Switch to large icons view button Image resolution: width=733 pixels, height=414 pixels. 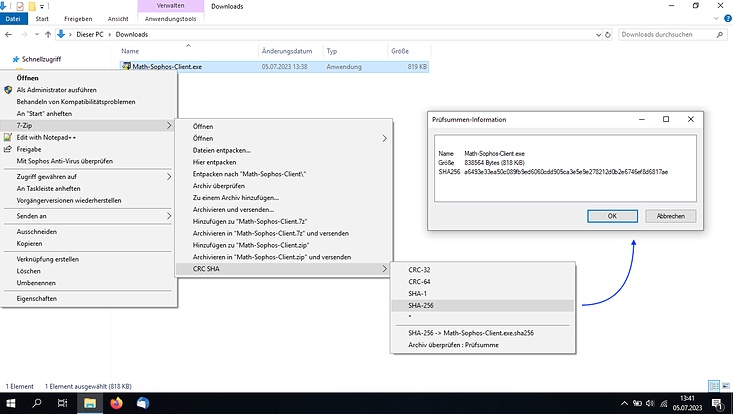coord(726,386)
